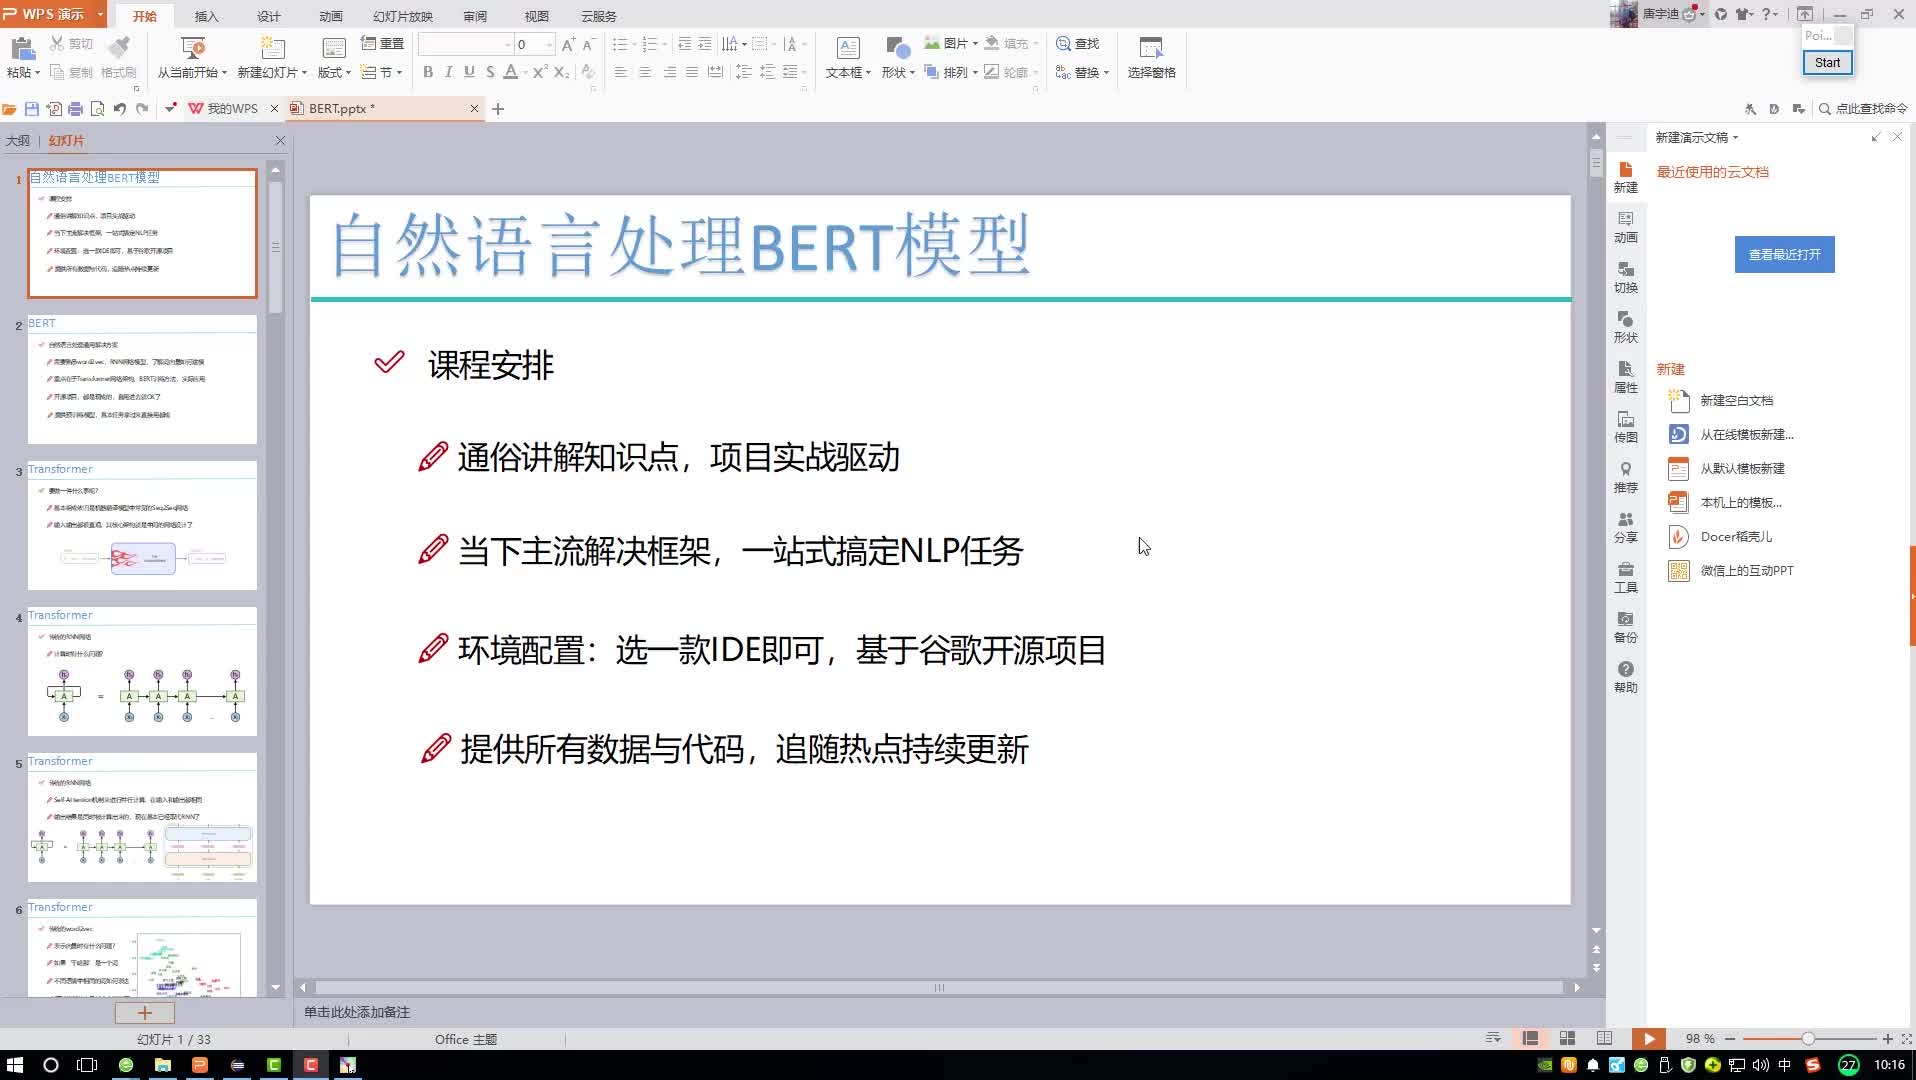Toggle subscript formatting
The height and width of the screenshot is (1080, 1916).
click(x=562, y=72)
